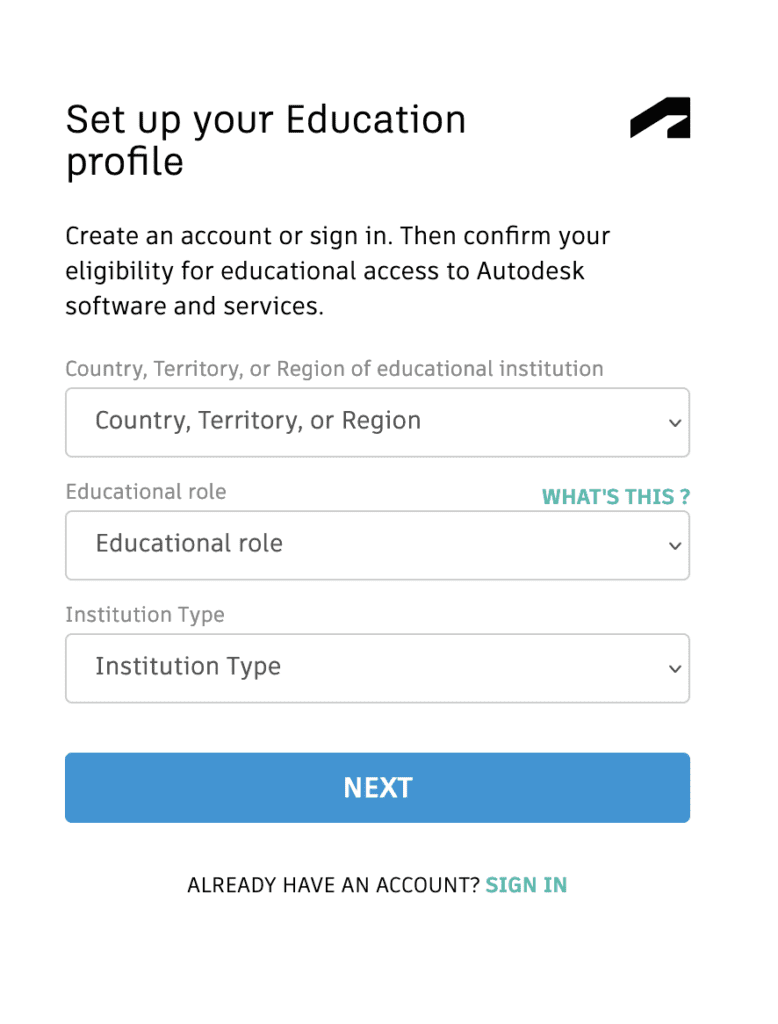Screen dimensions: 778x1024
Task: Click the Educational role dropdown chevron arrow
Action: [675, 546]
